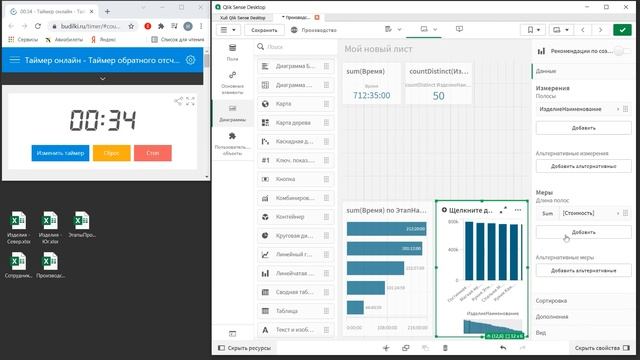640x360 pixels.
Task: Open the Qlik Sense hamburger menu dropdown
Action: (228, 30)
